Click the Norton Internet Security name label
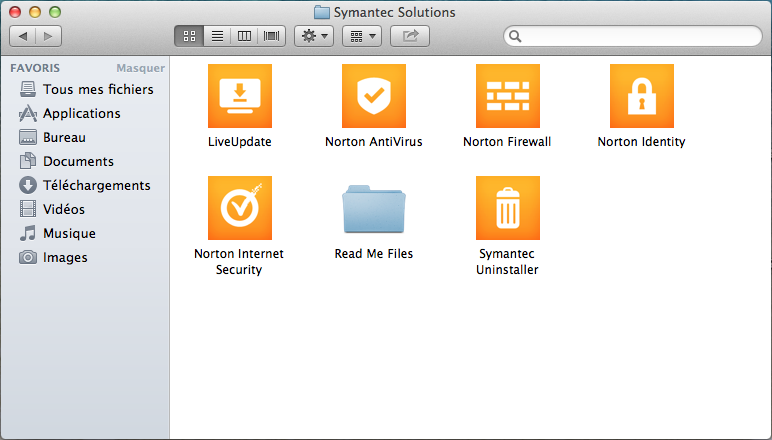Screen dimensions: 772x440 [239, 261]
